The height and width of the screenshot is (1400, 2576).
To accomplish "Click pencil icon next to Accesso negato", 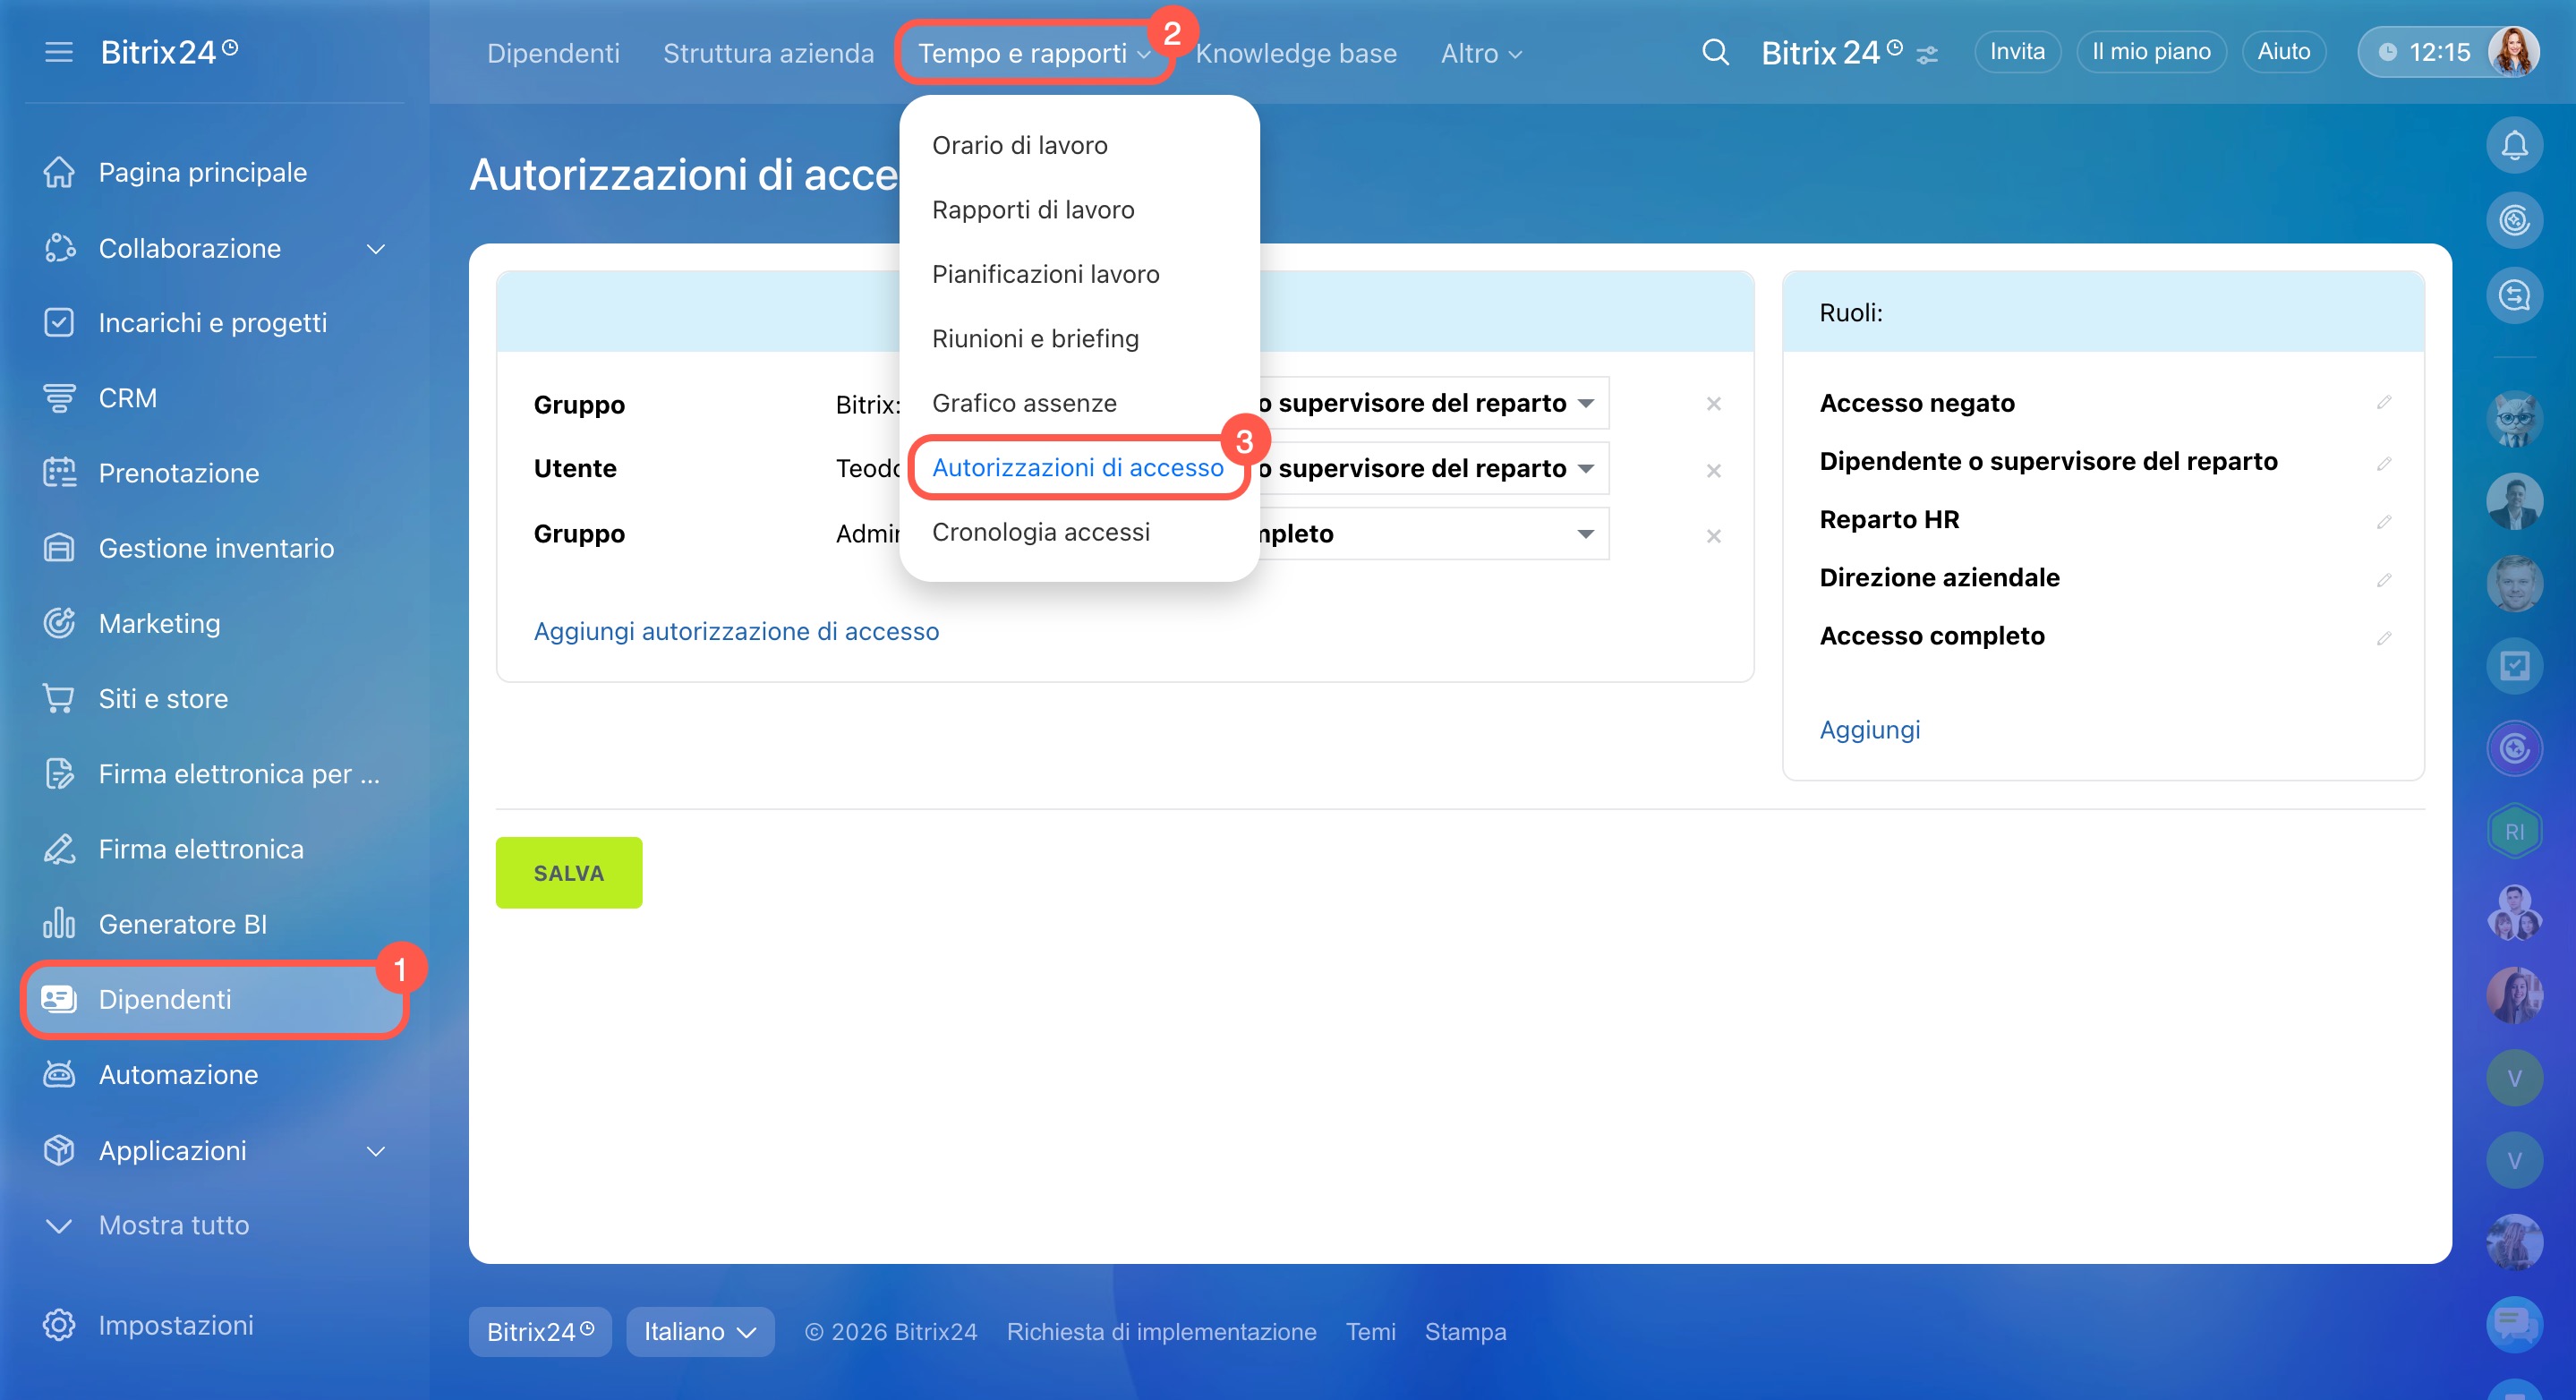I will [2384, 403].
